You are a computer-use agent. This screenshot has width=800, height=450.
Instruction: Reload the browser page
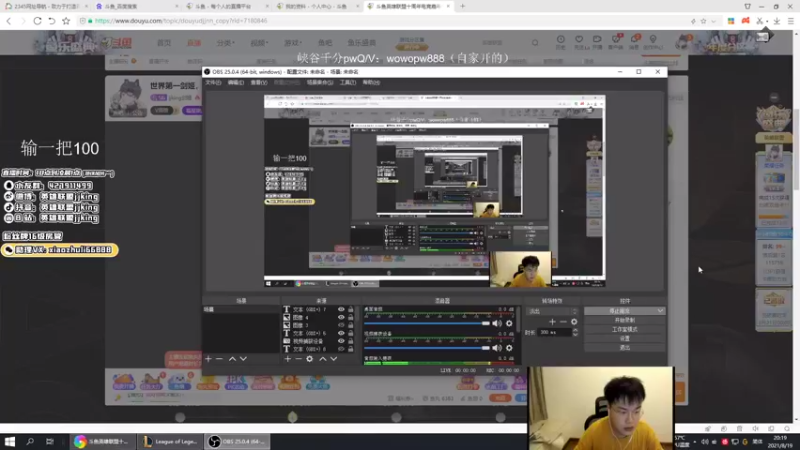(37, 21)
